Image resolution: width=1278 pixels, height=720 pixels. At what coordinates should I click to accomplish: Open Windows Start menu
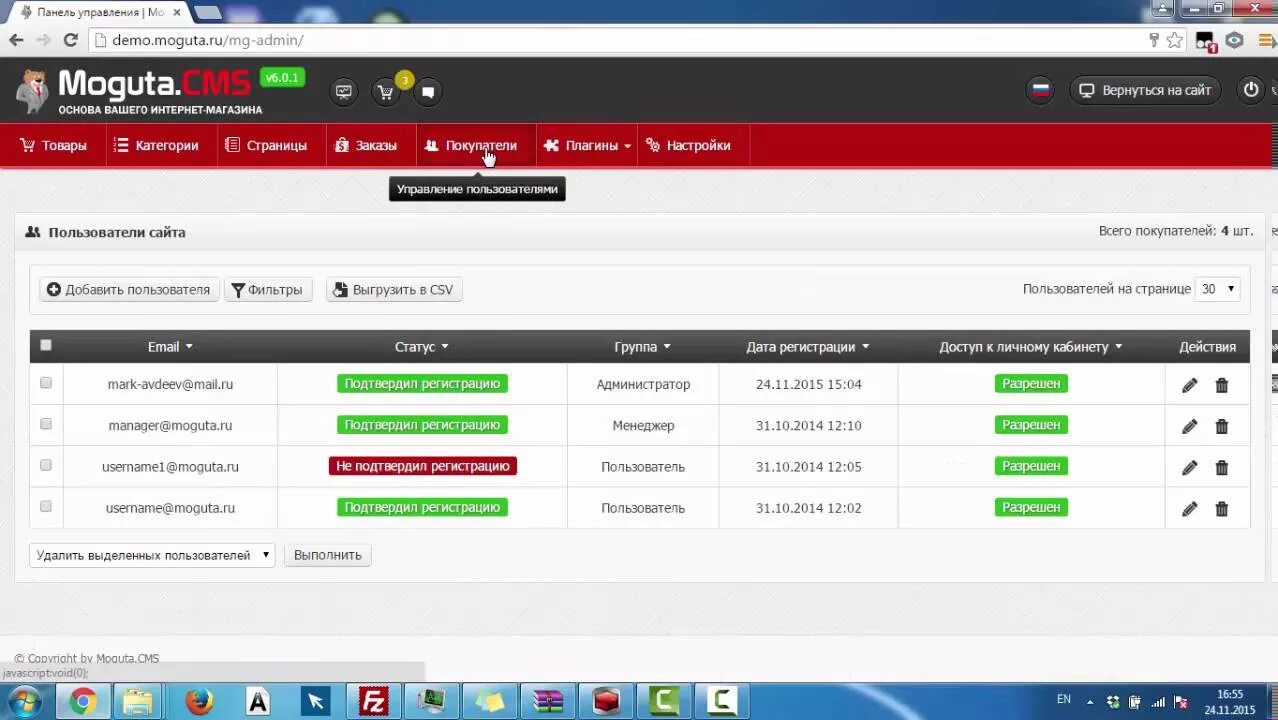(23, 701)
